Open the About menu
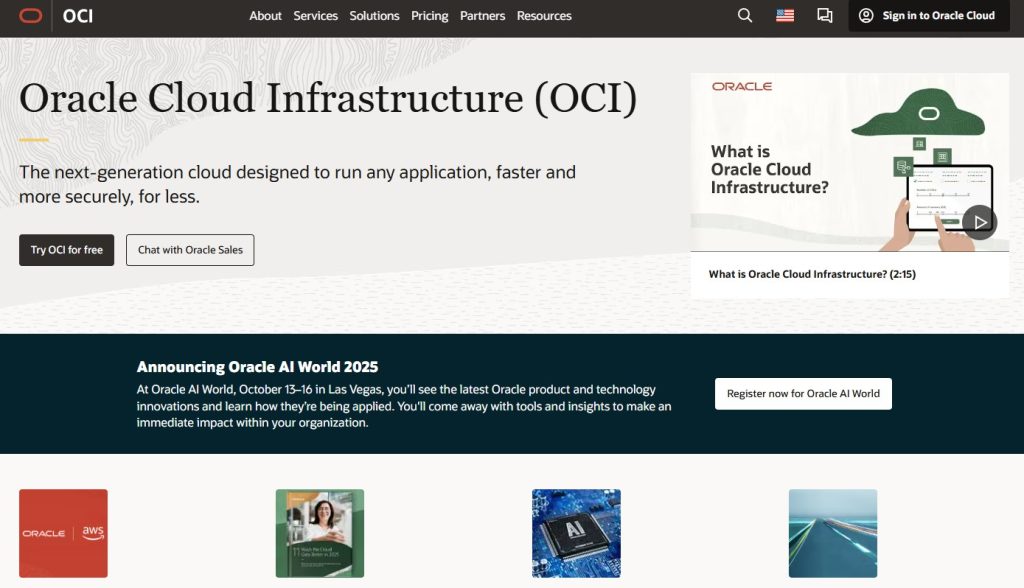The image size is (1024, 588). 265,16
